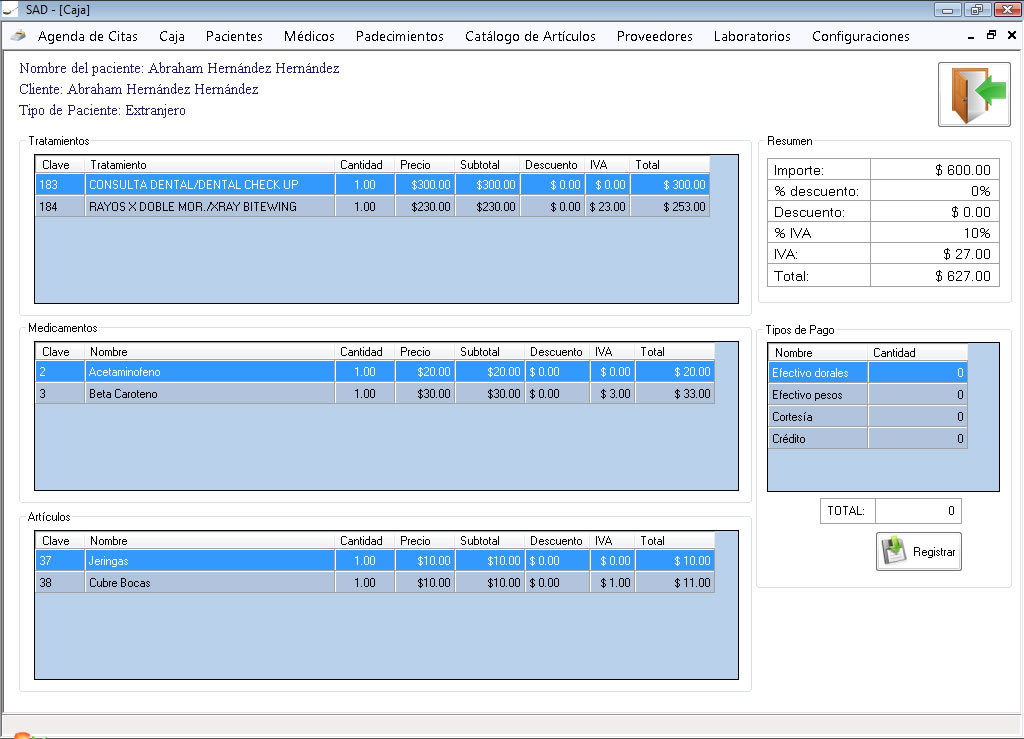Click clave 38 cell in Artículos
1024x739 pixels.
coord(60,583)
